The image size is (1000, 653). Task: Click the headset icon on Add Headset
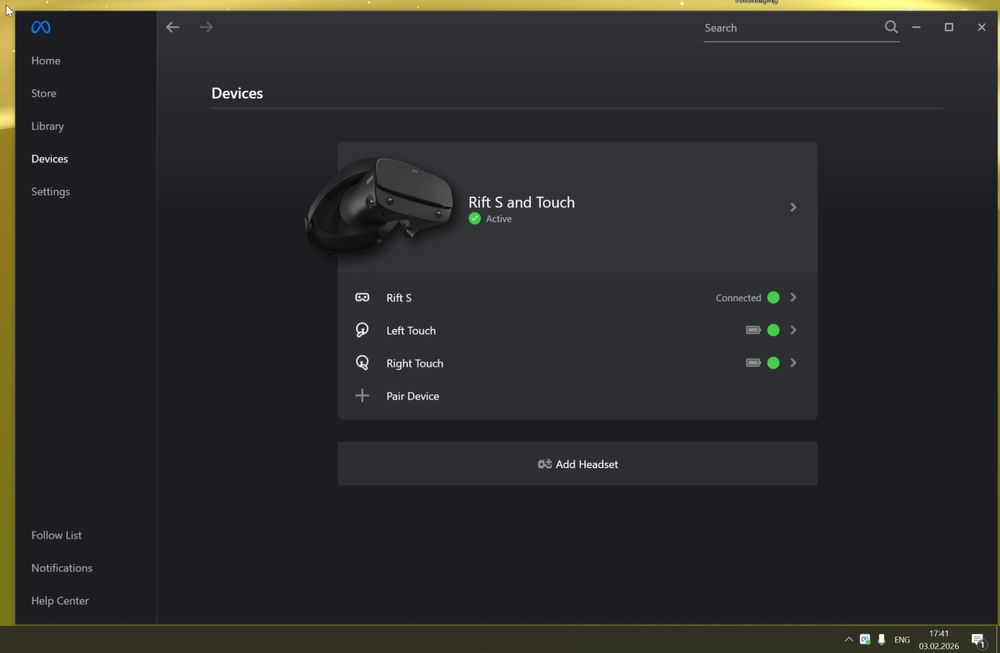click(x=545, y=464)
